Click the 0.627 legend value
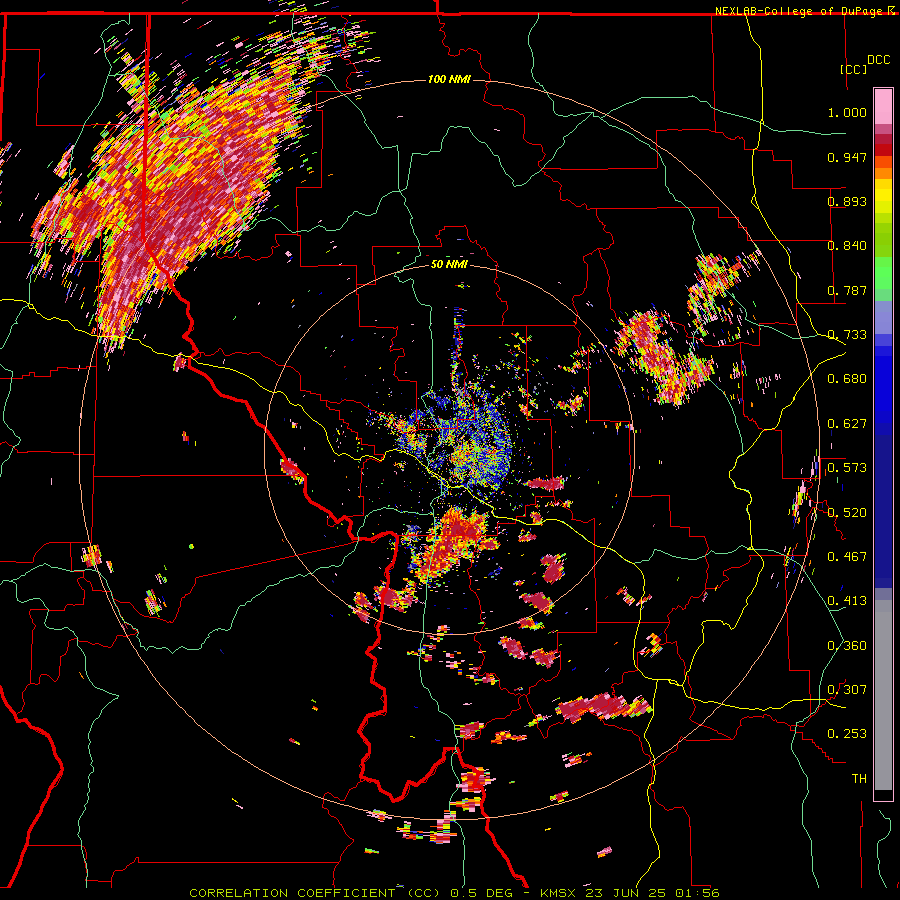The image size is (900, 900). coord(847,424)
